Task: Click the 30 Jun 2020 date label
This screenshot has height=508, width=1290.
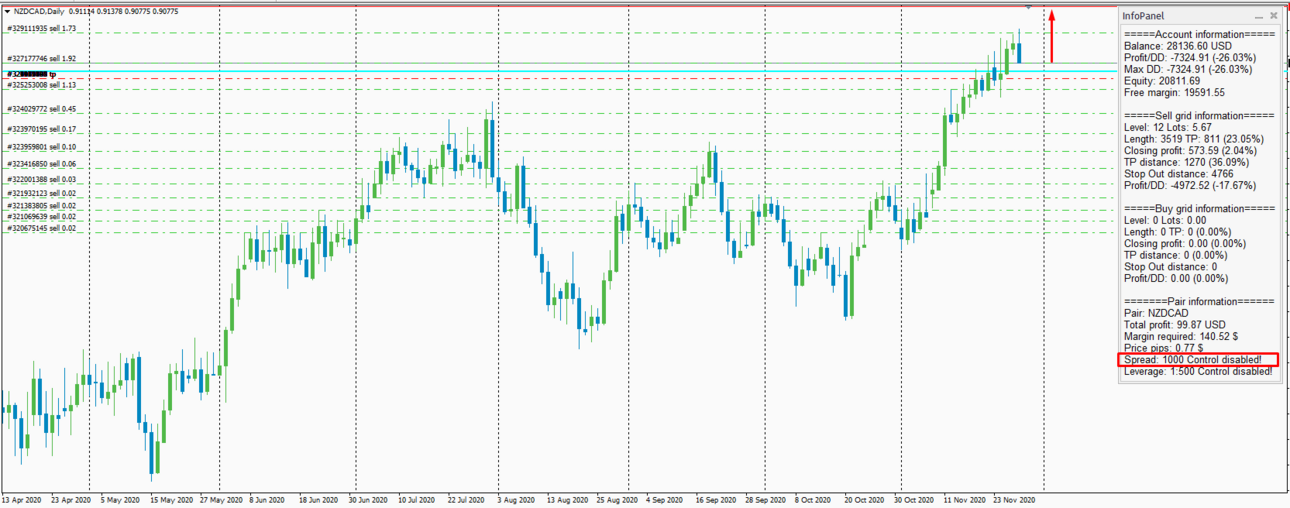Action: coord(369,498)
